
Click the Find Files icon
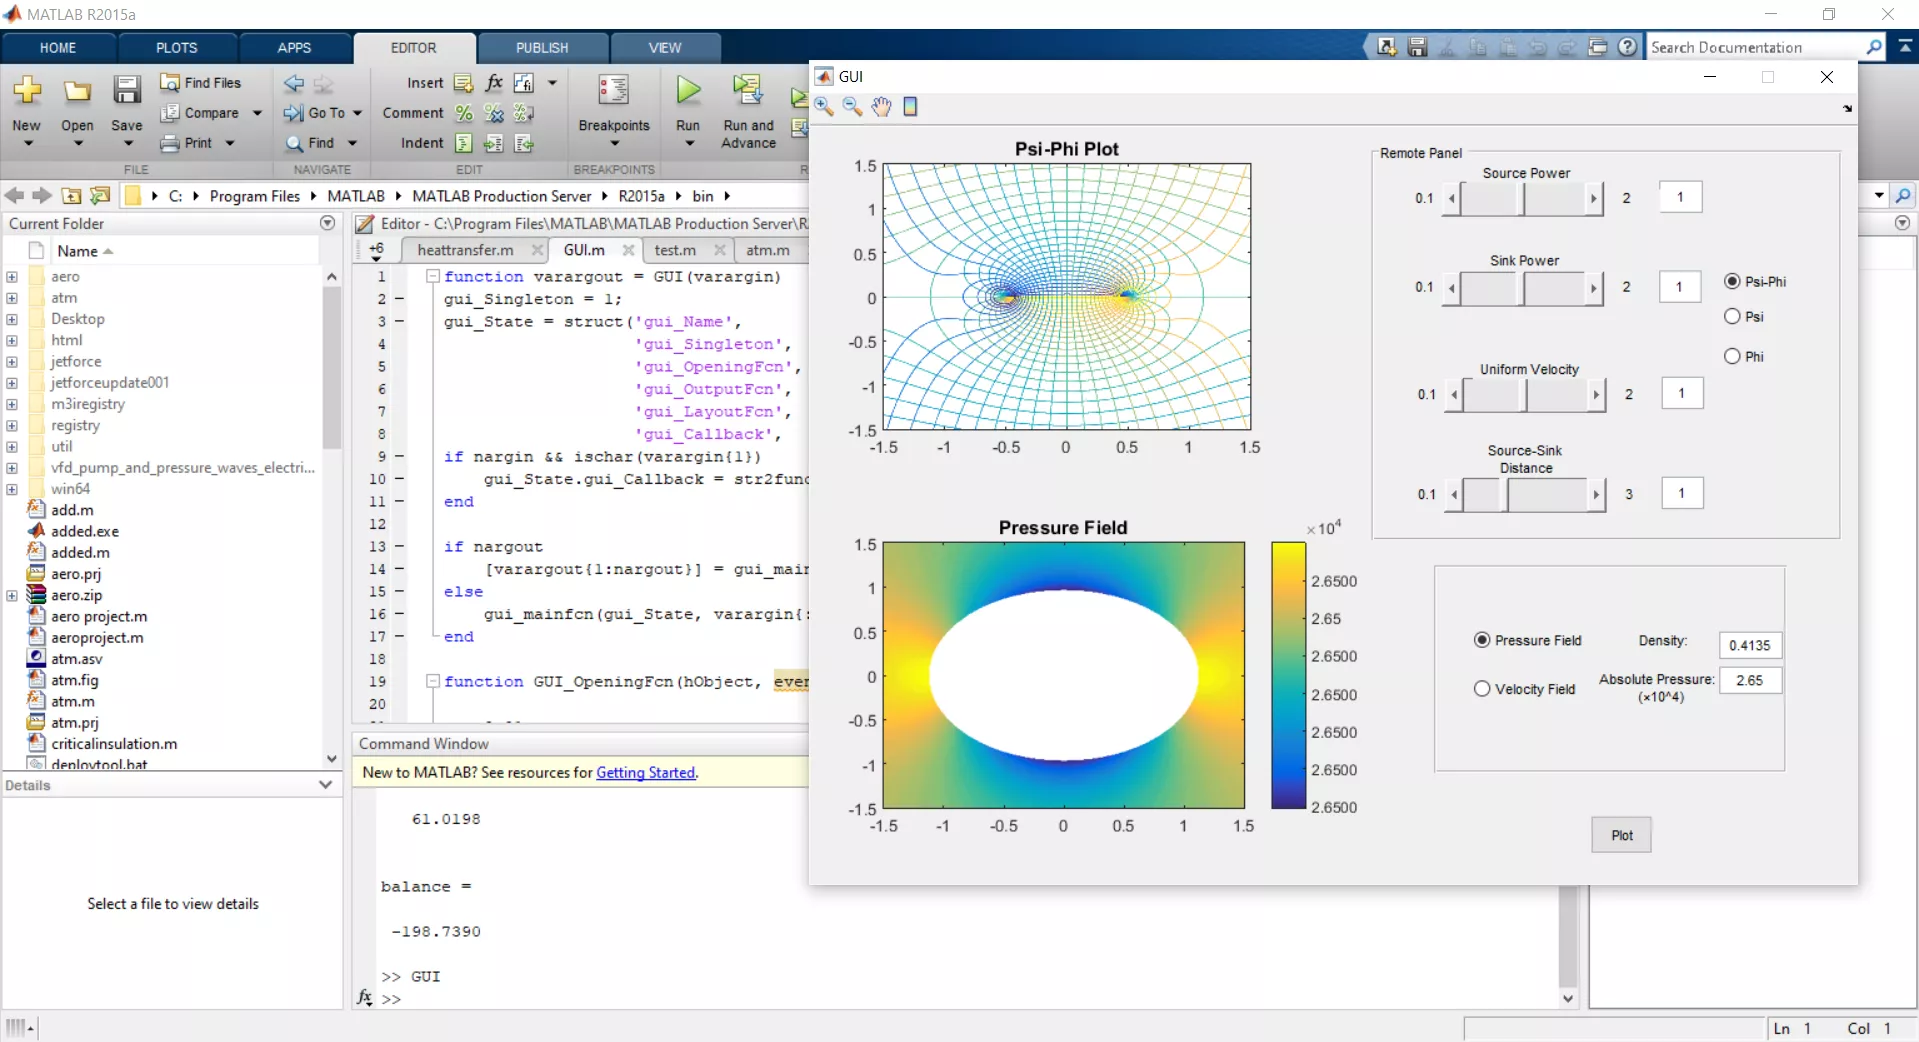(x=170, y=83)
